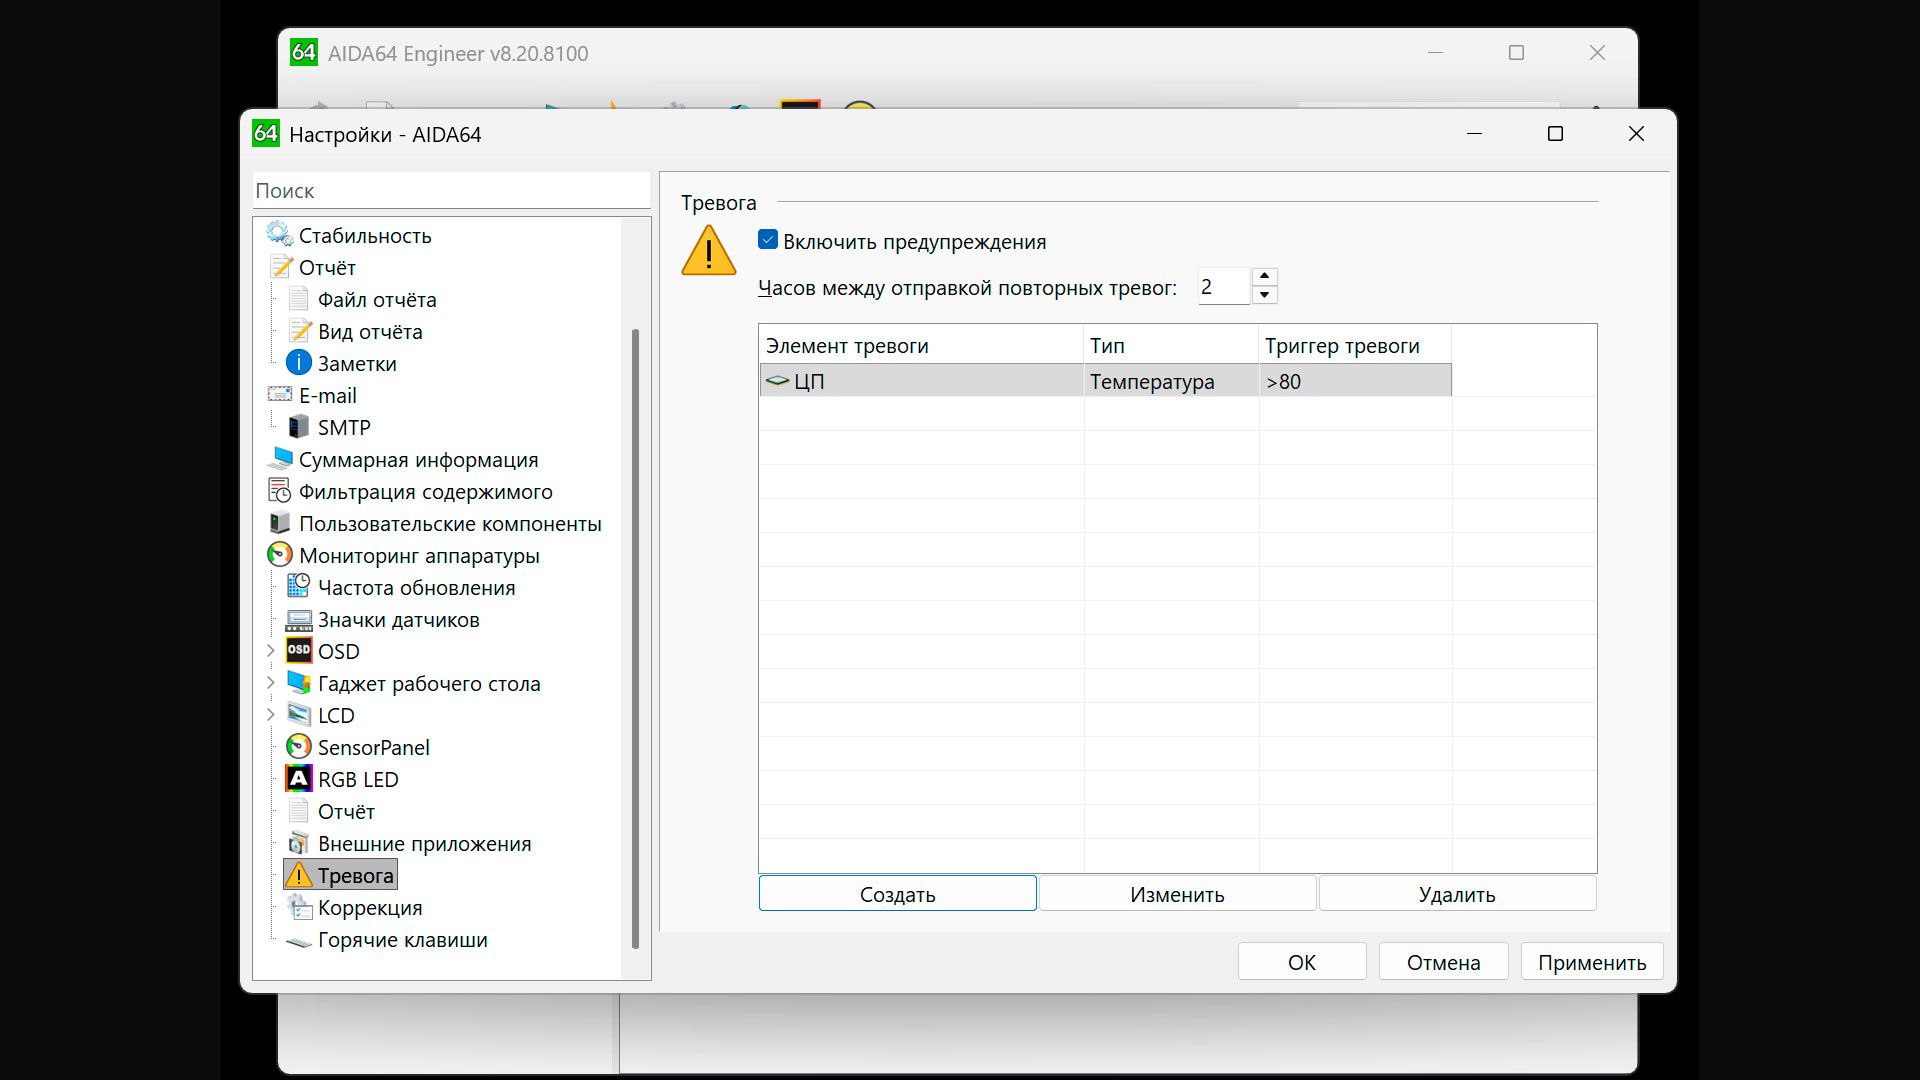The height and width of the screenshot is (1080, 1920).
Task: Click the Мониторинг аппаратуры gauge icon
Action: (x=280, y=555)
